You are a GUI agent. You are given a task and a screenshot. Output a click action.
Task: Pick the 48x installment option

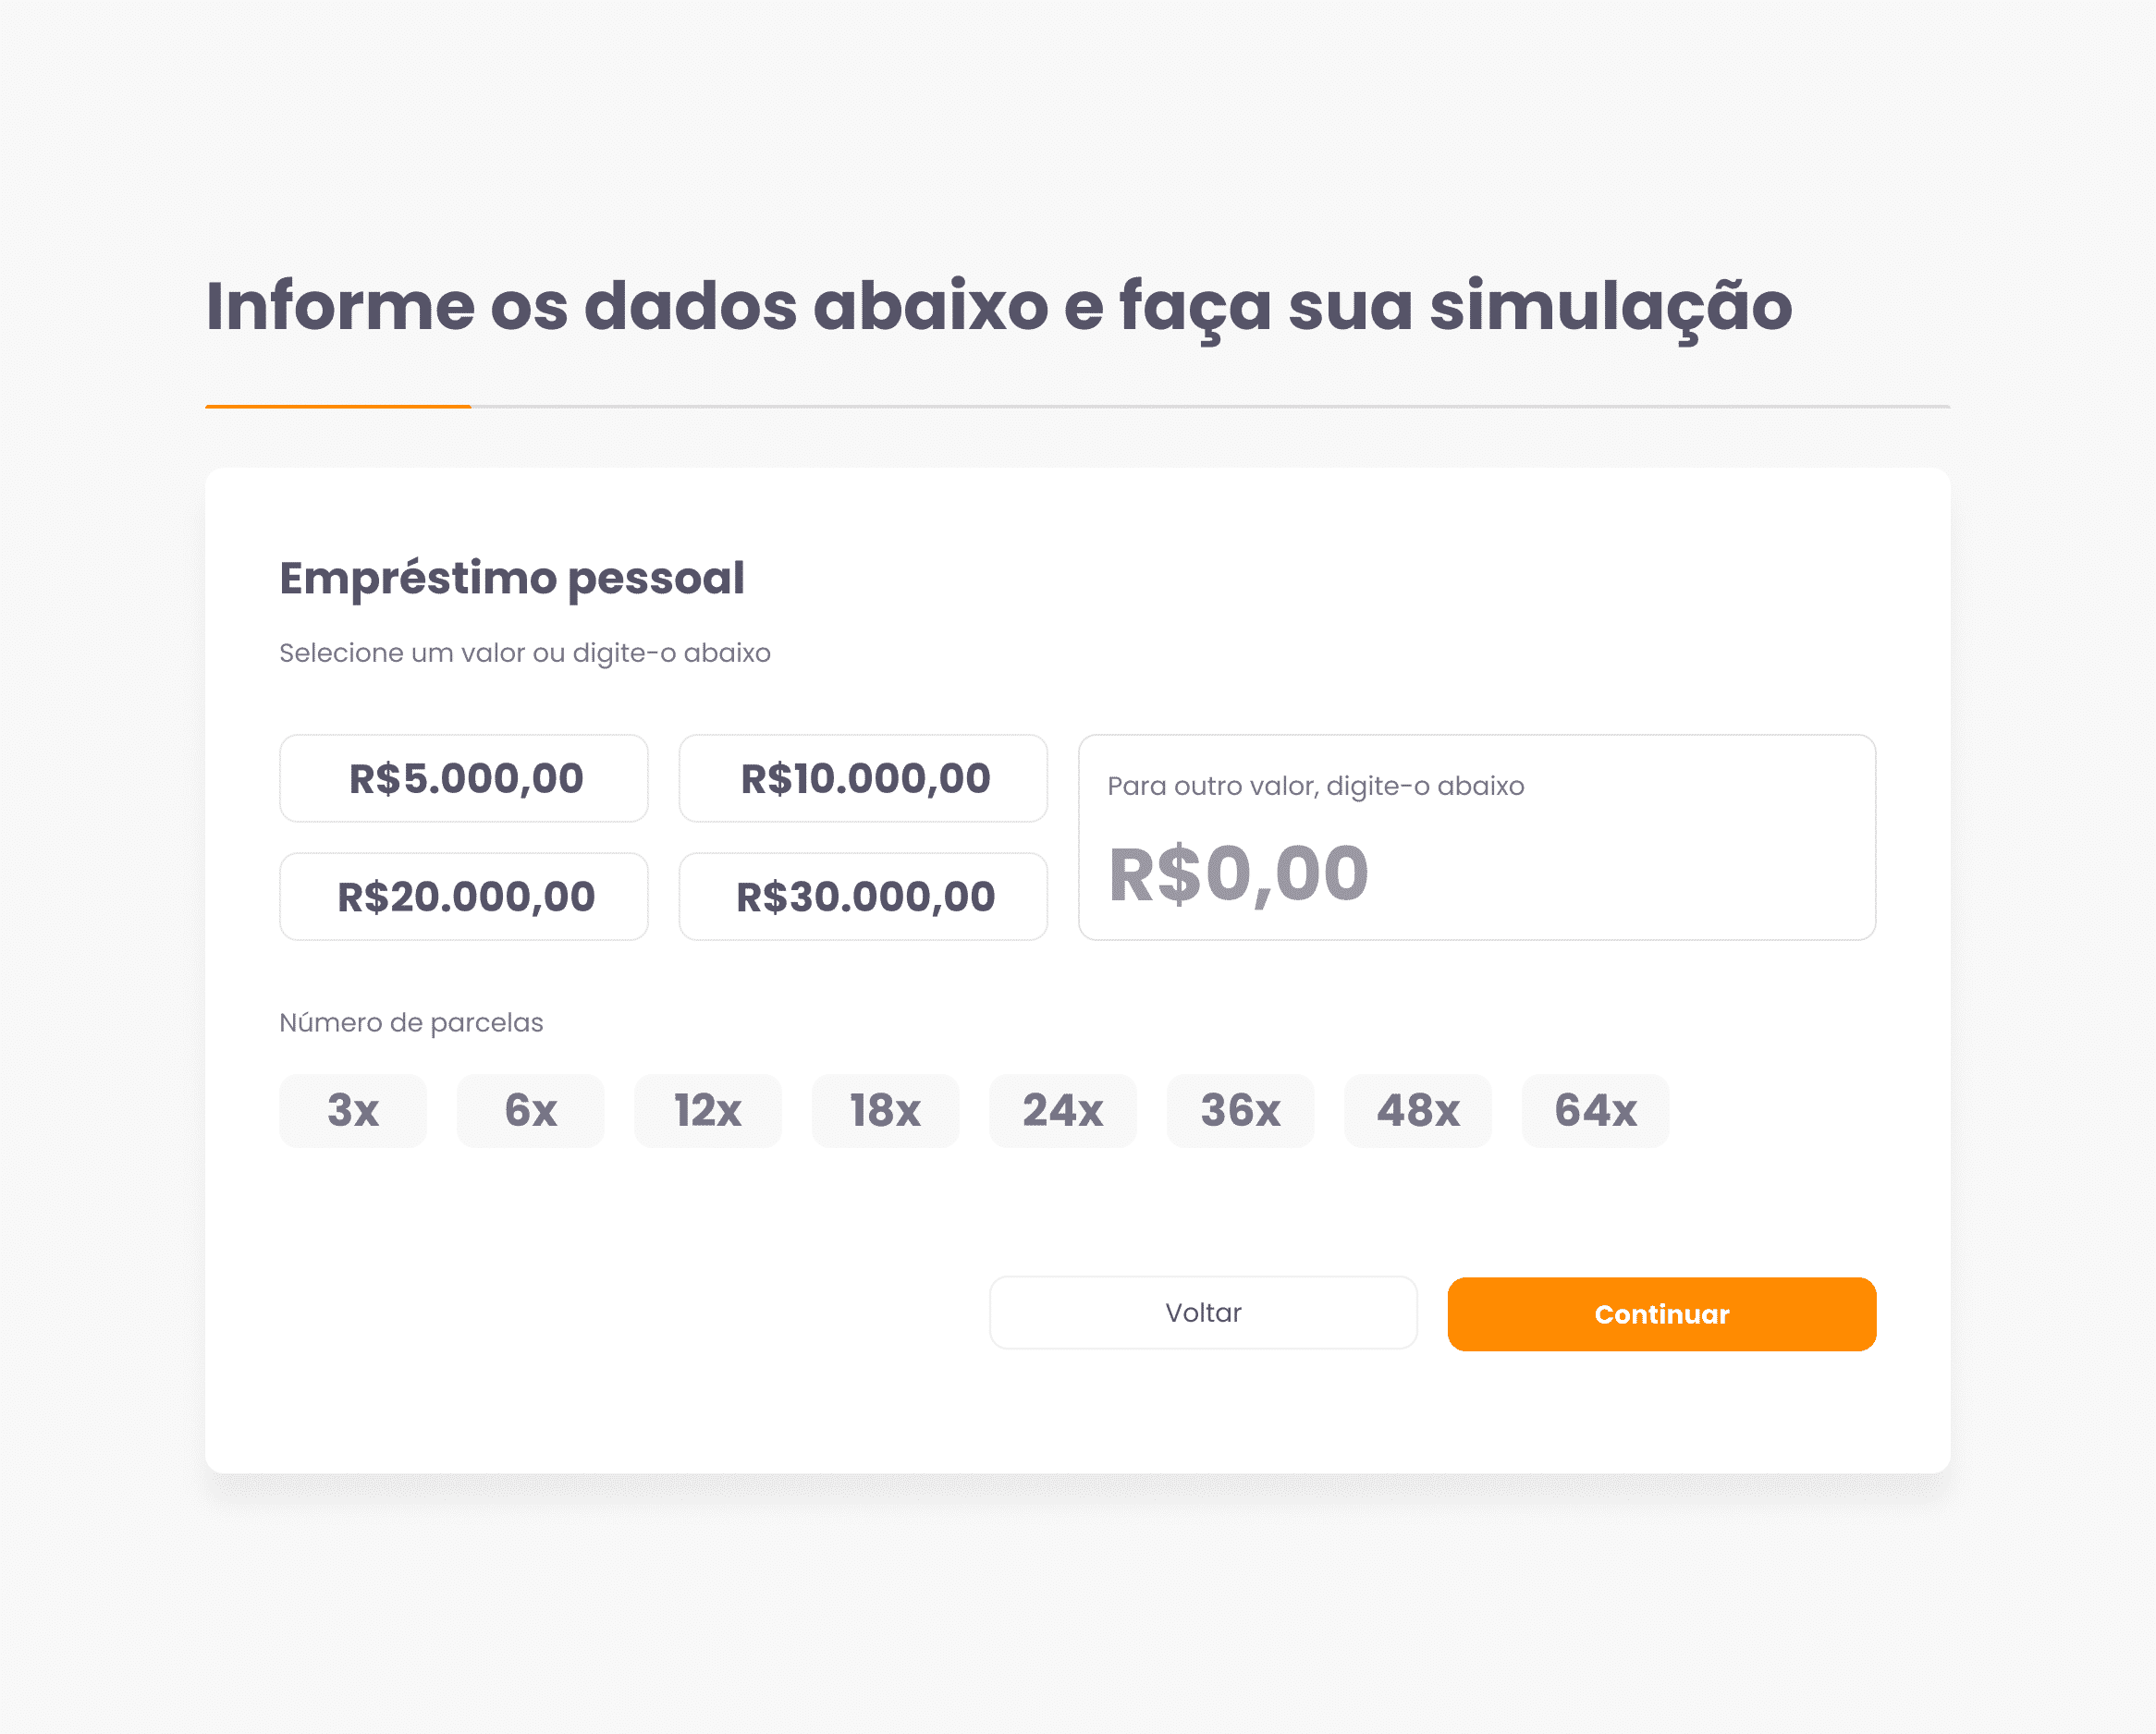point(1418,1111)
